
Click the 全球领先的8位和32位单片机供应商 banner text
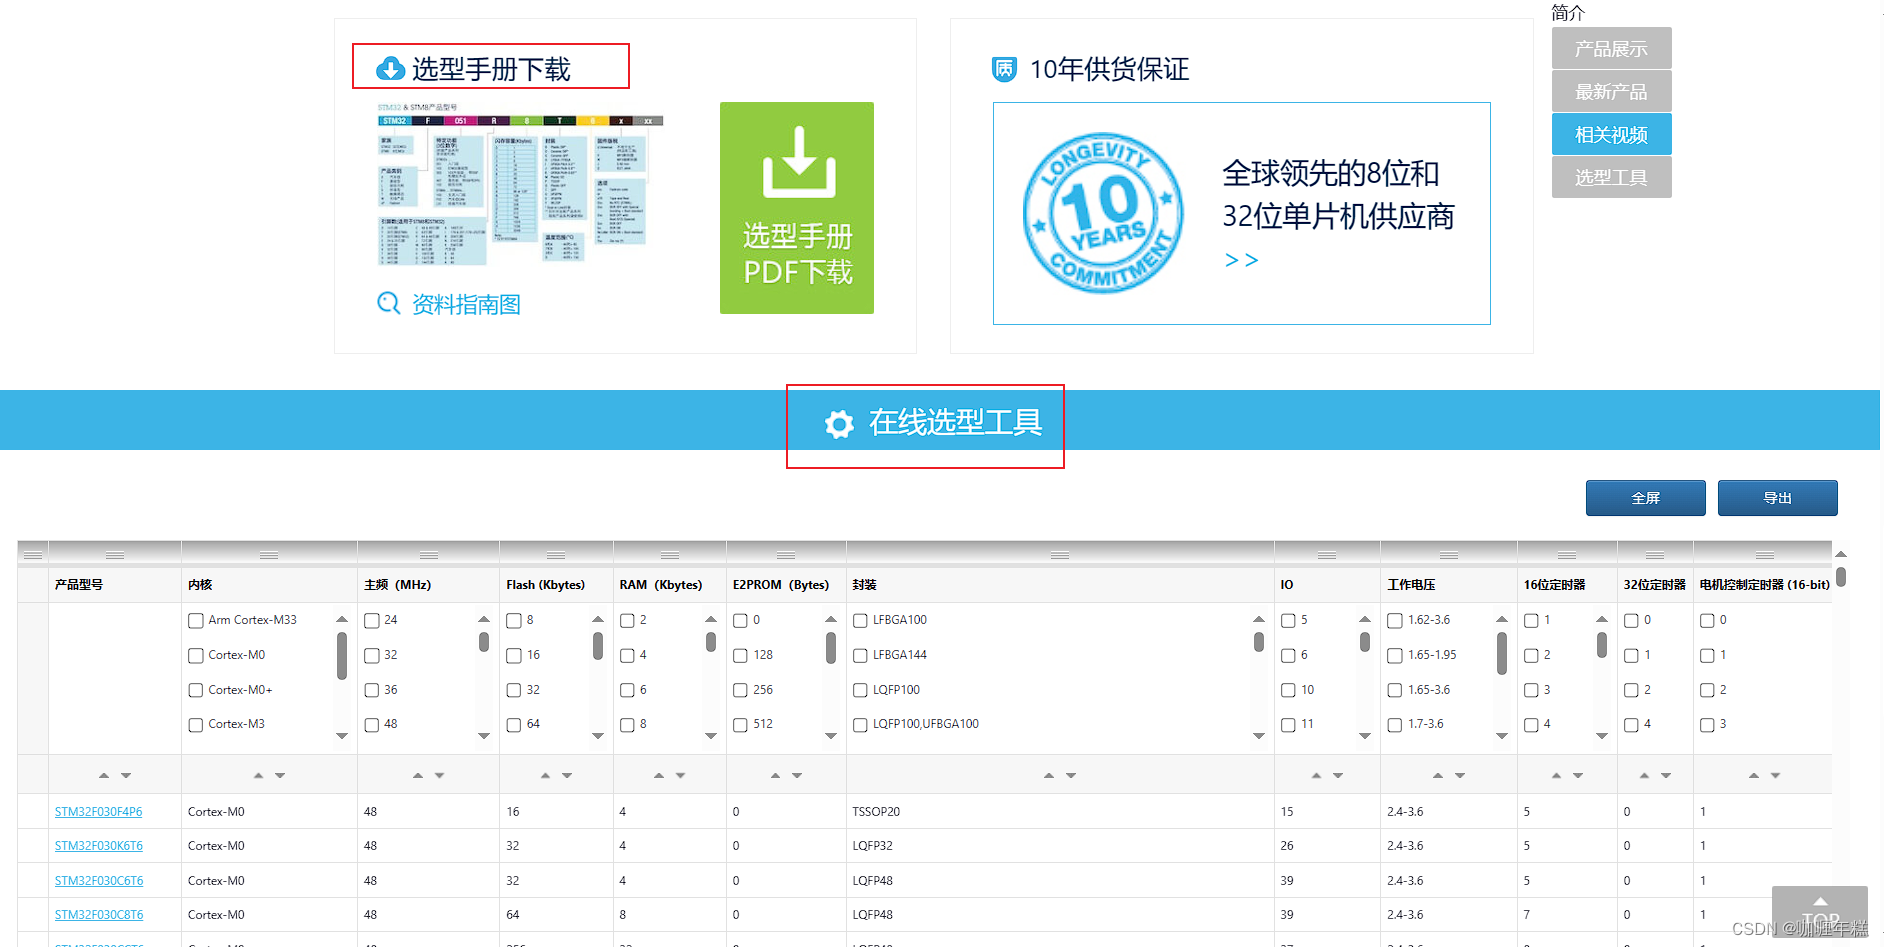click(x=1338, y=194)
